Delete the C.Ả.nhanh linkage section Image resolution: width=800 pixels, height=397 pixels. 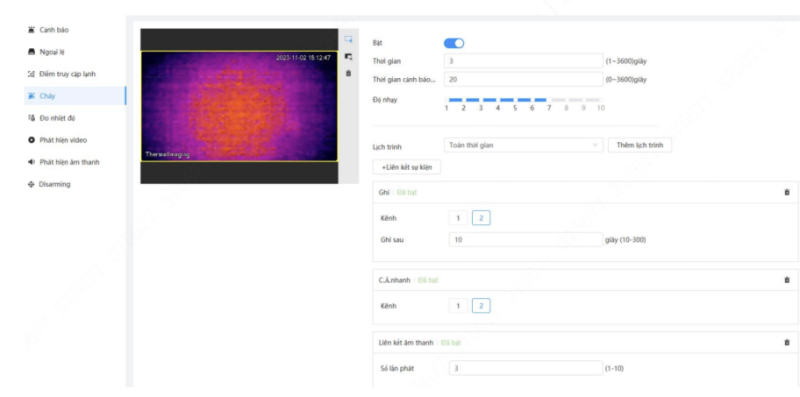click(x=786, y=280)
